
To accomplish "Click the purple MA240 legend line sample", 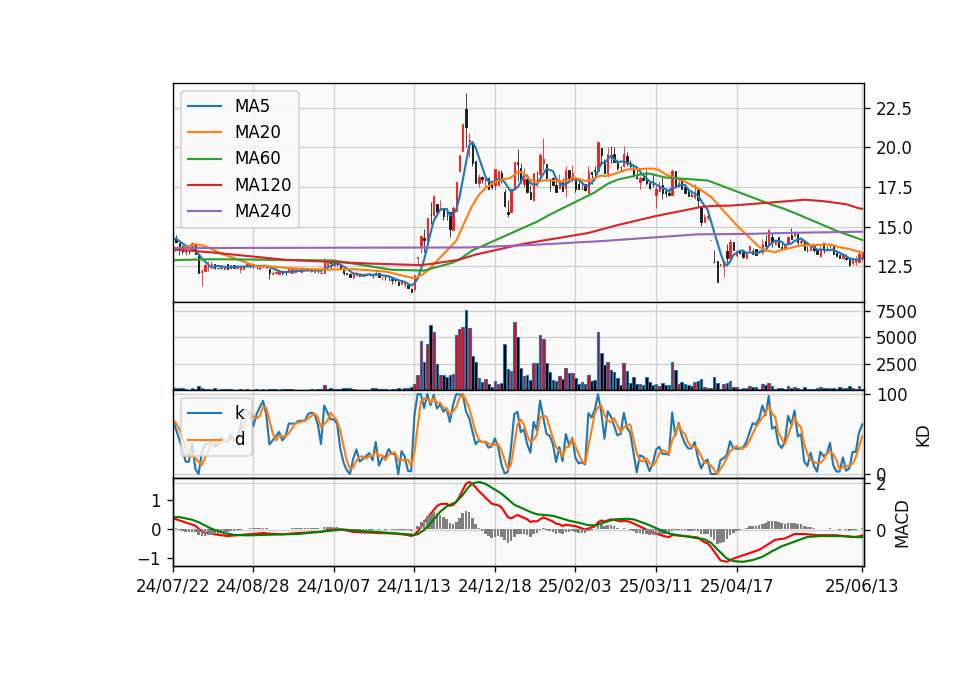I will (204, 211).
